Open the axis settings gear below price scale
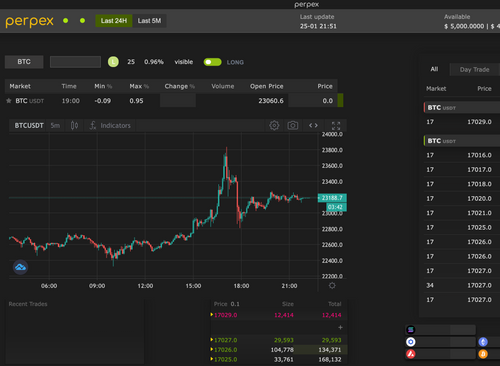The width and height of the screenshot is (500, 366). pyautogui.click(x=332, y=286)
